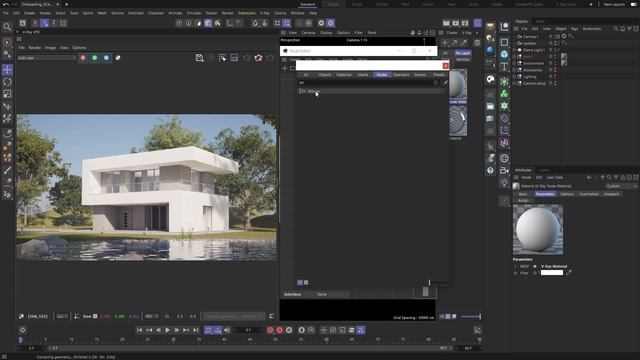Save the rendered image in VFB
640x360 pixels.
tap(199, 58)
